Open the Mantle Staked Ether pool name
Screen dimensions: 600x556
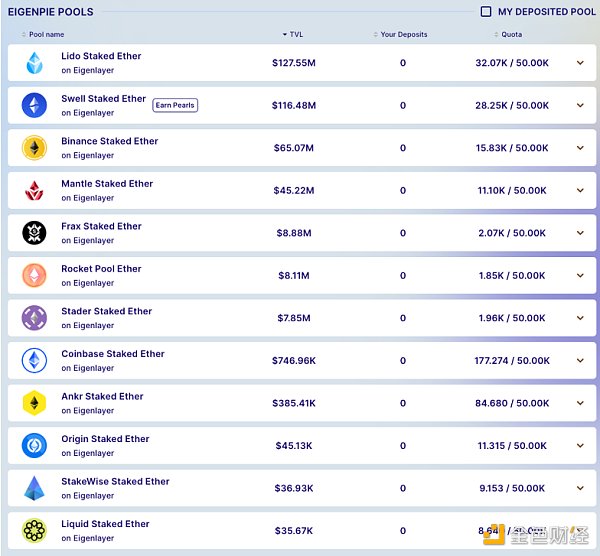coord(107,184)
